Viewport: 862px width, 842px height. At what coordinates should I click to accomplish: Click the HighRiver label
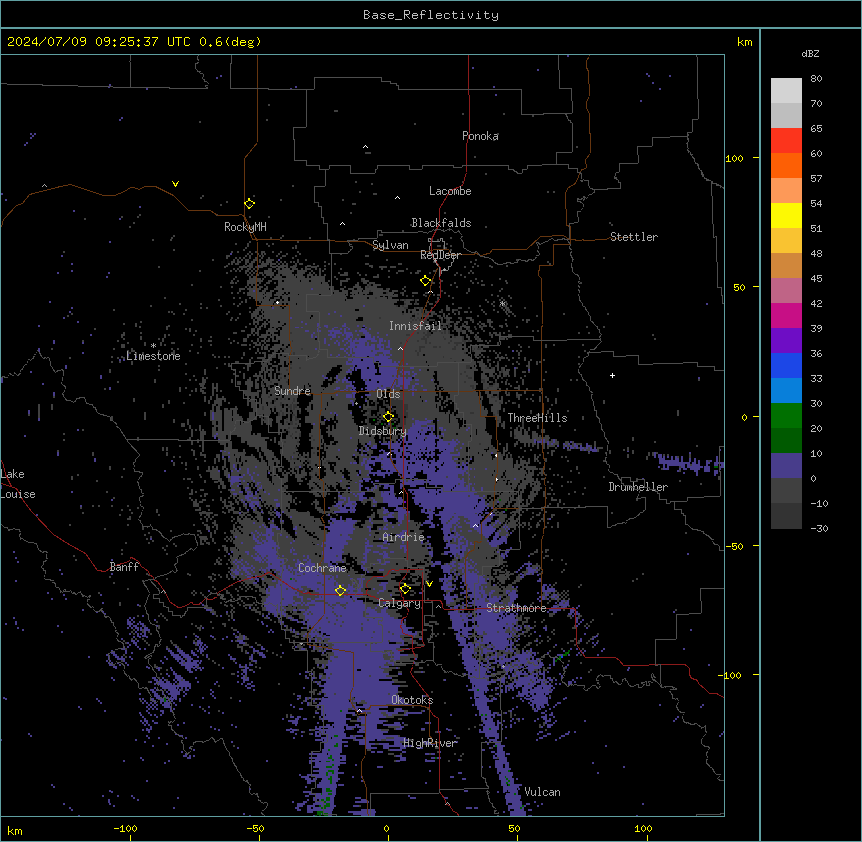coord(430,743)
